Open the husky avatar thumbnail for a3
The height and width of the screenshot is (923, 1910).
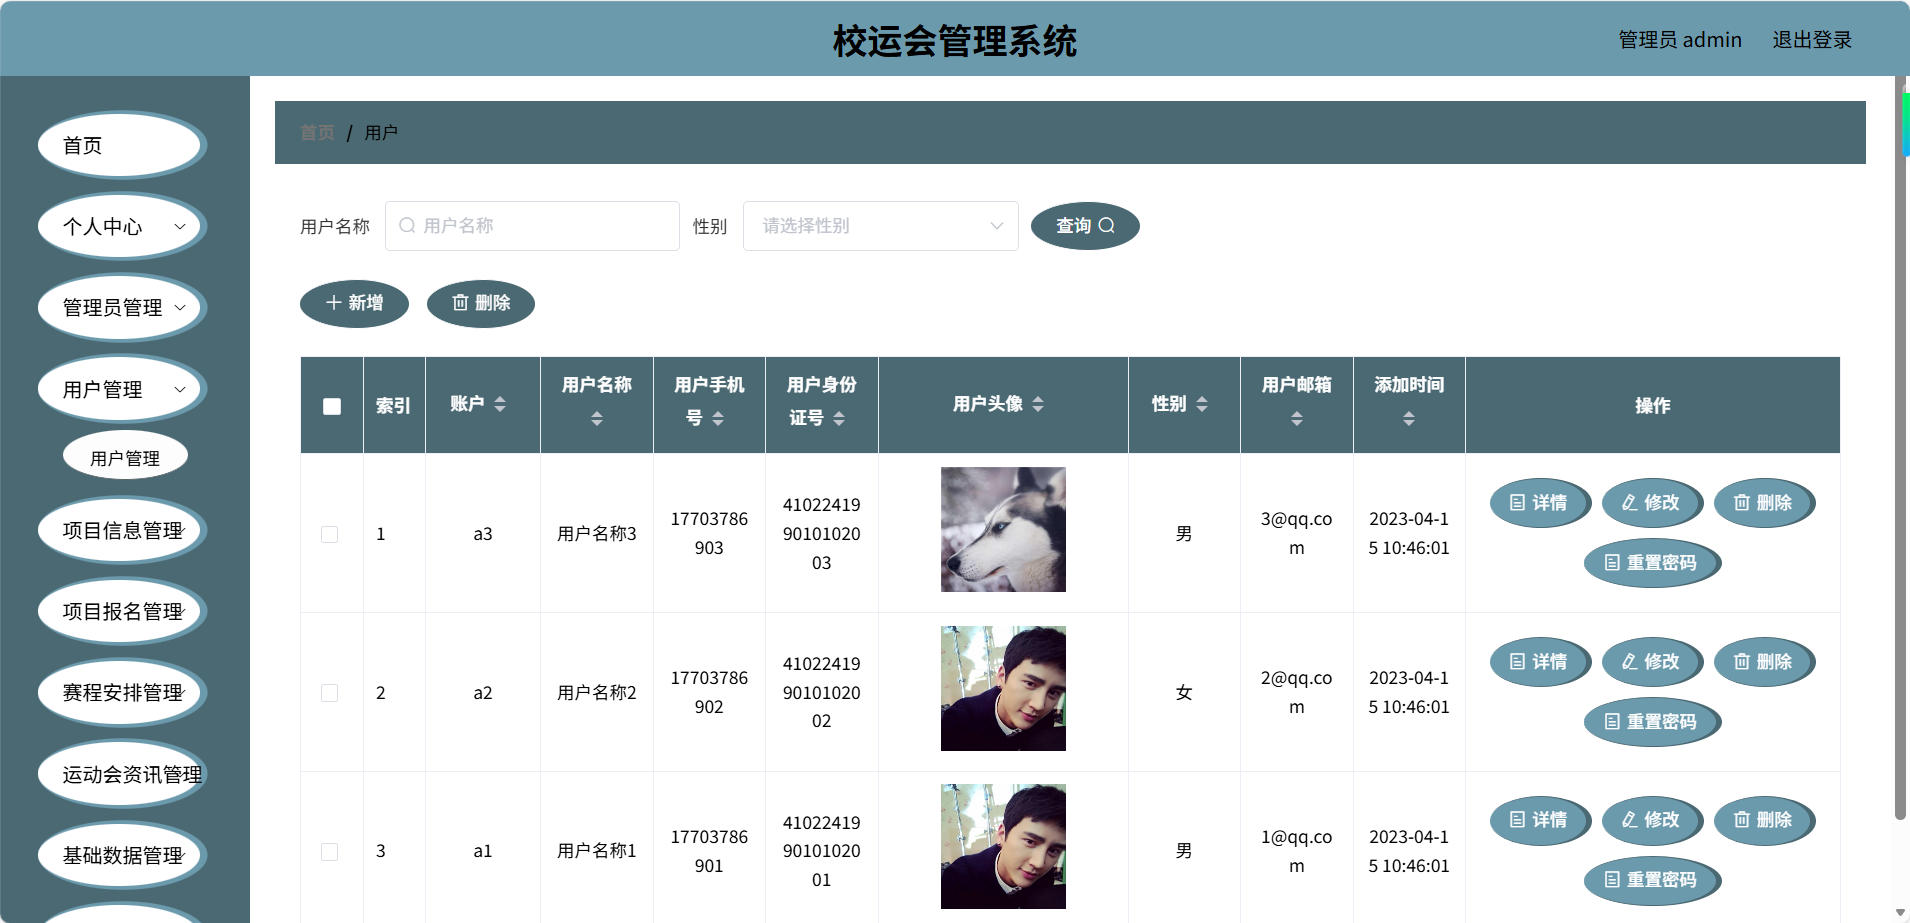coord(1003,530)
